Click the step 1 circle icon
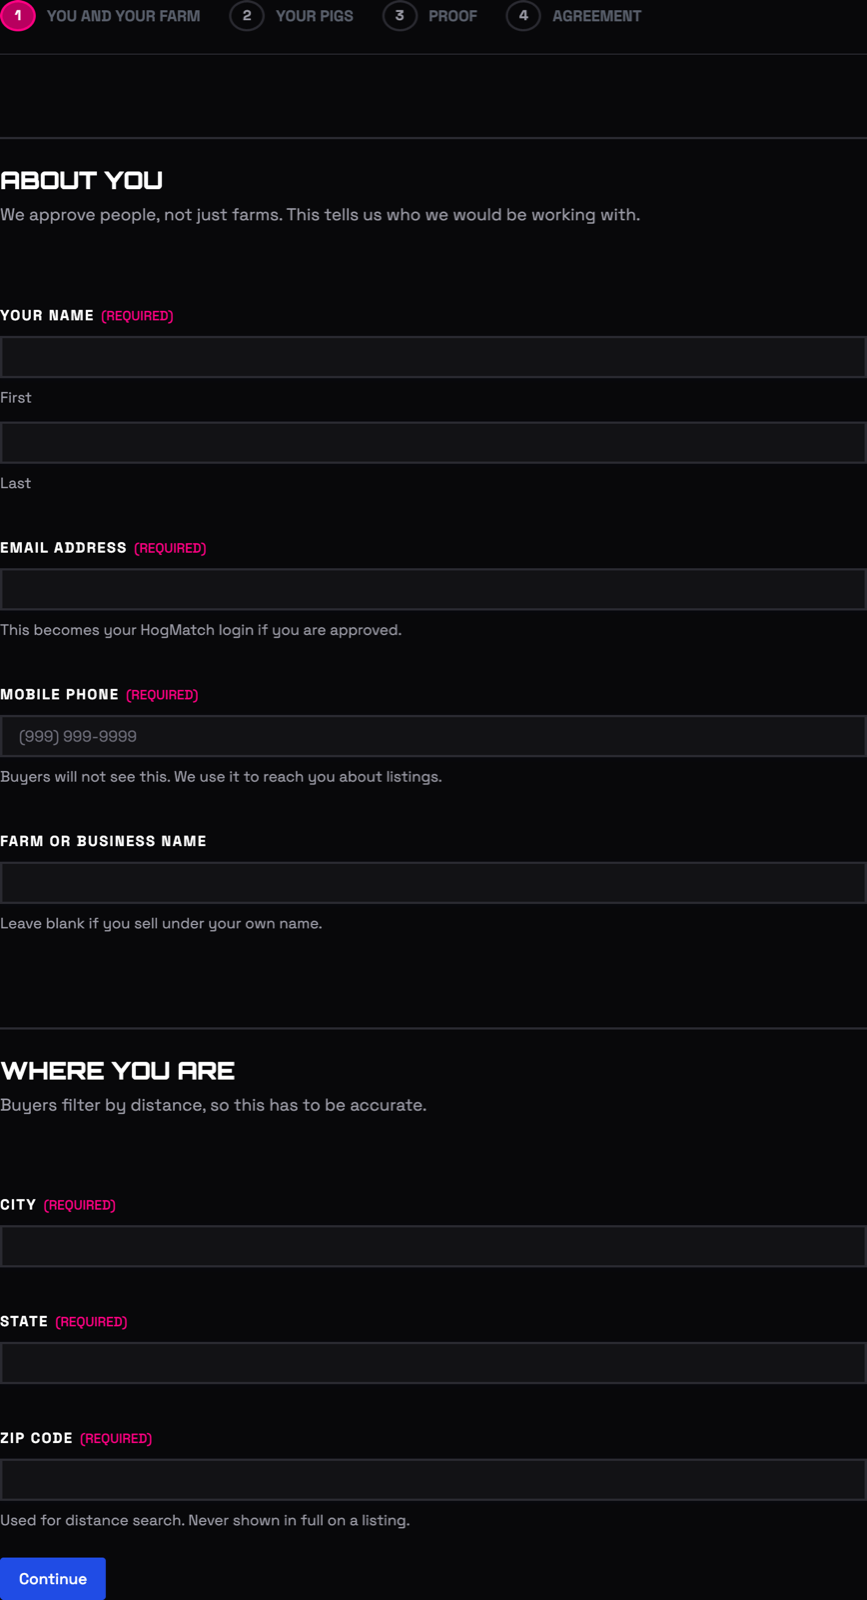The width and height of the screenshot is (867, 1600). [18, 16]
